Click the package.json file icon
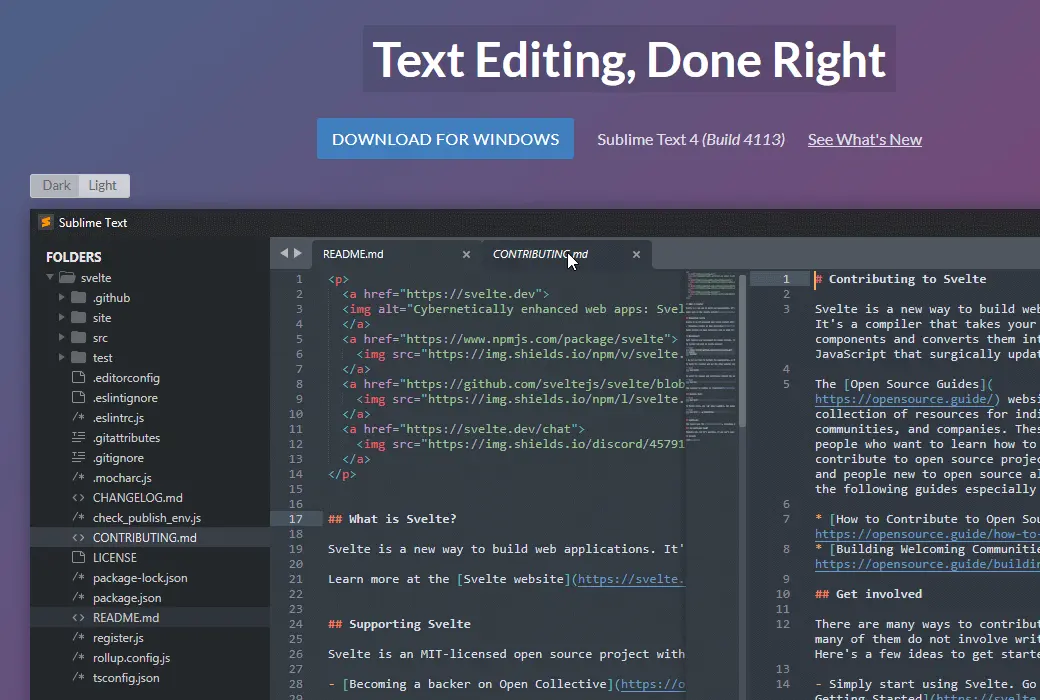This screenshot has height=700, width=1040. coord(78,597)
